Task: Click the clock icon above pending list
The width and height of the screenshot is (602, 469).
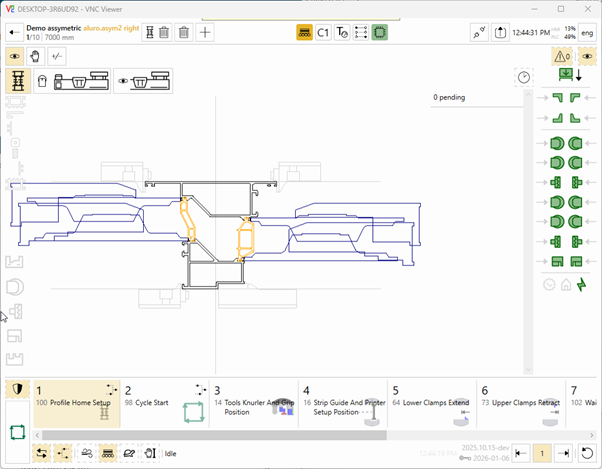Action: [523, 77]
